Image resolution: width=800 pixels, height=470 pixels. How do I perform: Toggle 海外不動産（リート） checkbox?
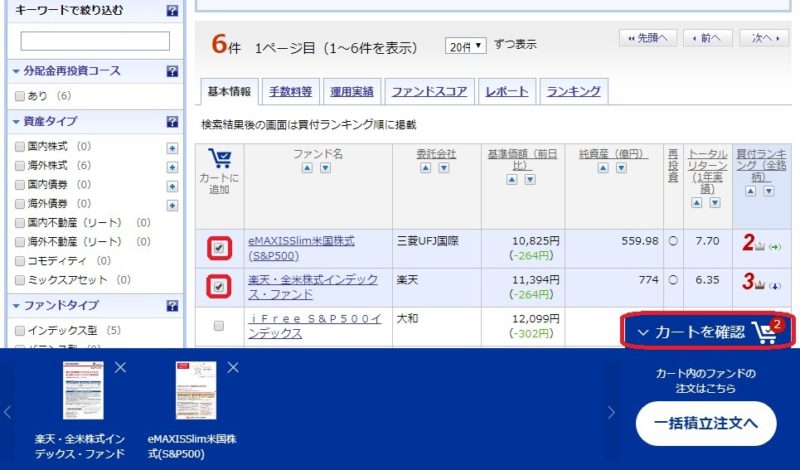pos(20,242)
